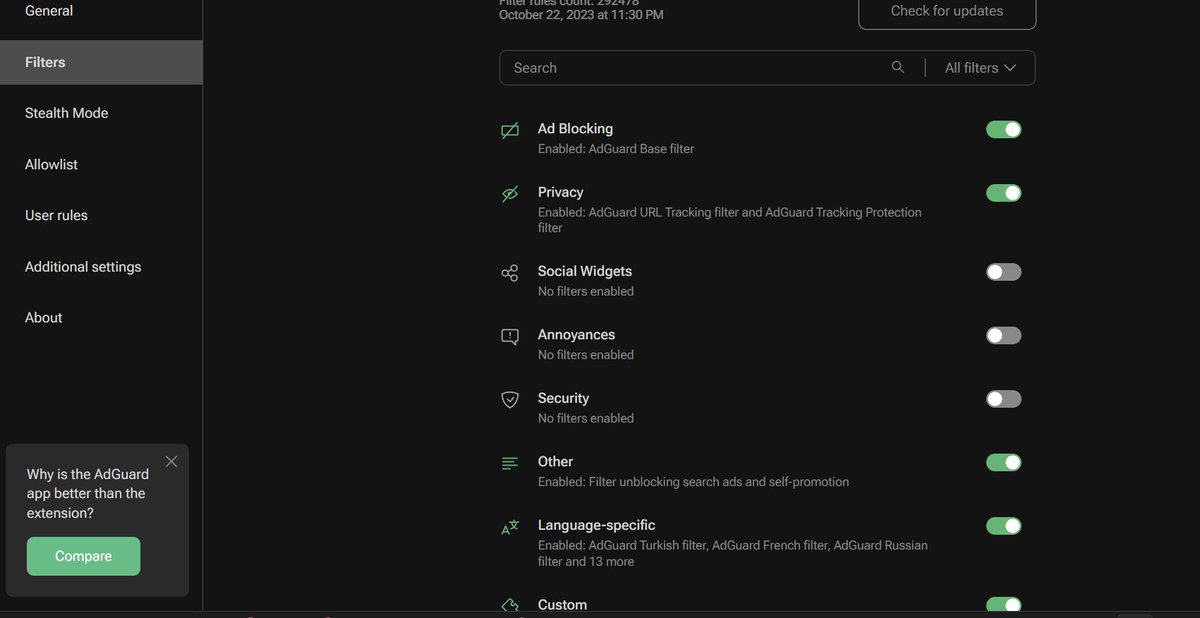Screen dimensions: 1200x618
Task: Click the green Compare button
Action: coord(83,556)
